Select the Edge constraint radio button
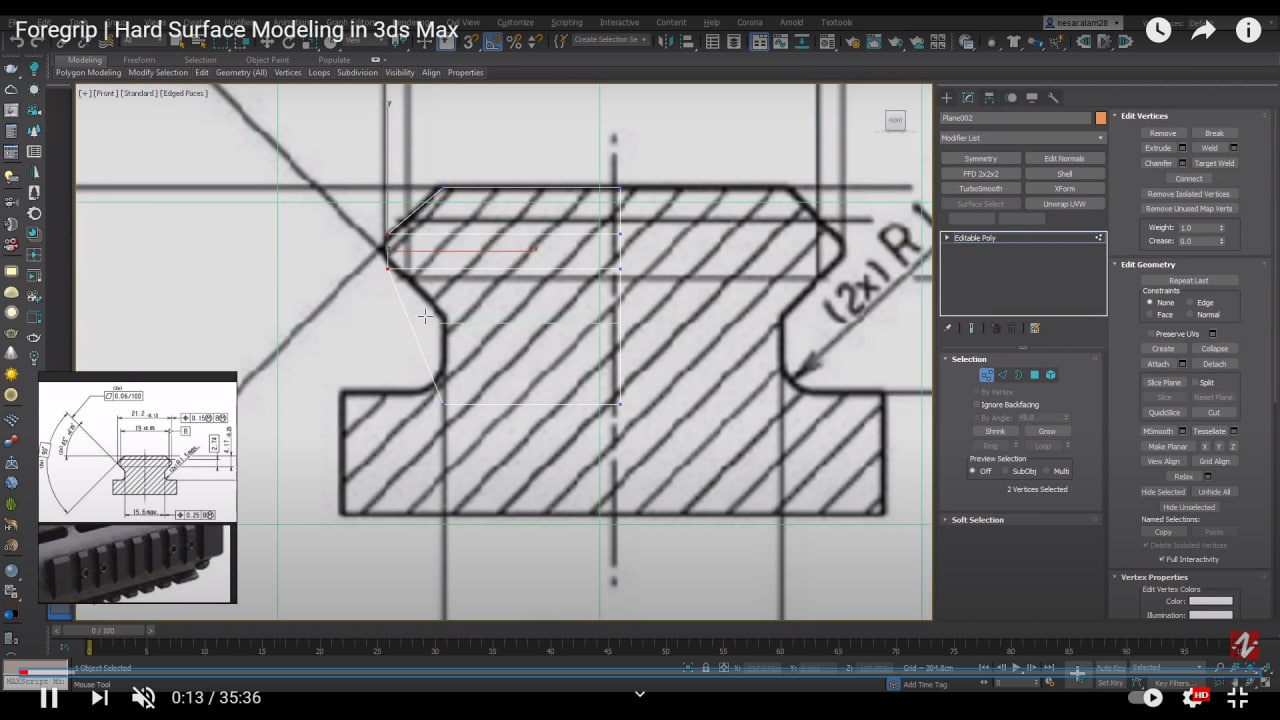1280x720 pixels. coord(1190,303)
